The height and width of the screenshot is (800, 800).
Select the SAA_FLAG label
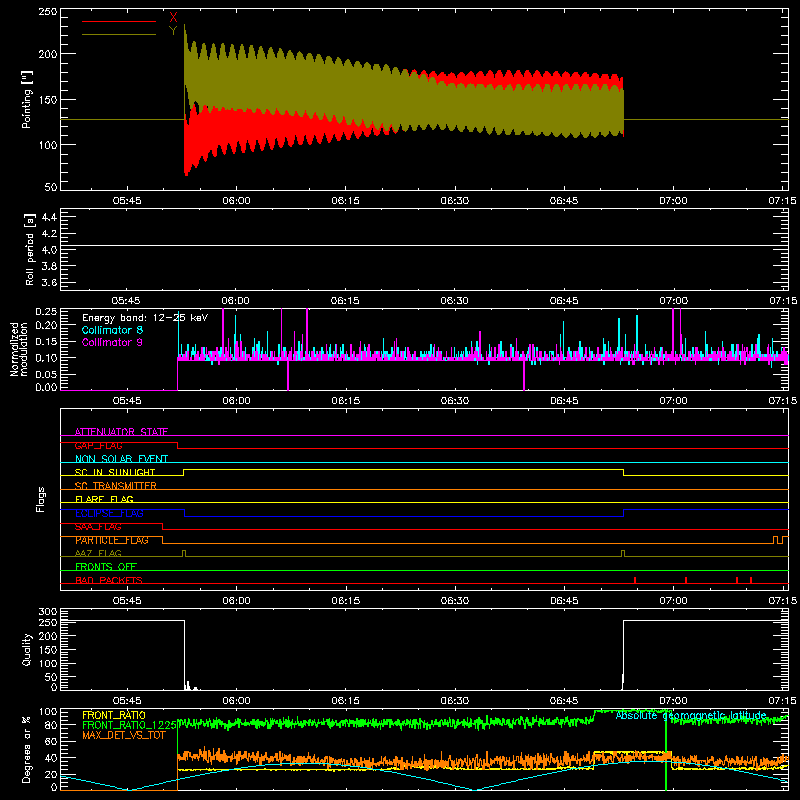[x=98, y=527]
